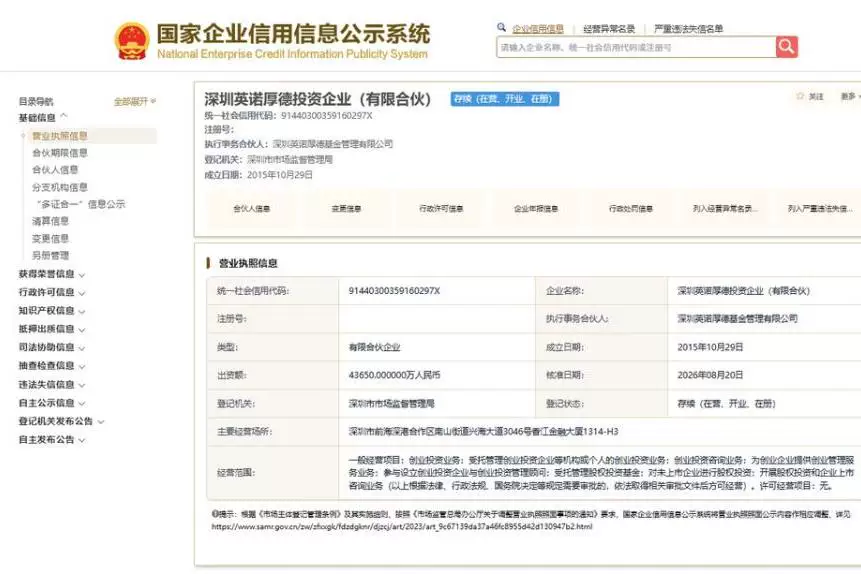Expand the 知识产权信息 section
This screenshot has height=574, width=861.
[x=52, y=311]
